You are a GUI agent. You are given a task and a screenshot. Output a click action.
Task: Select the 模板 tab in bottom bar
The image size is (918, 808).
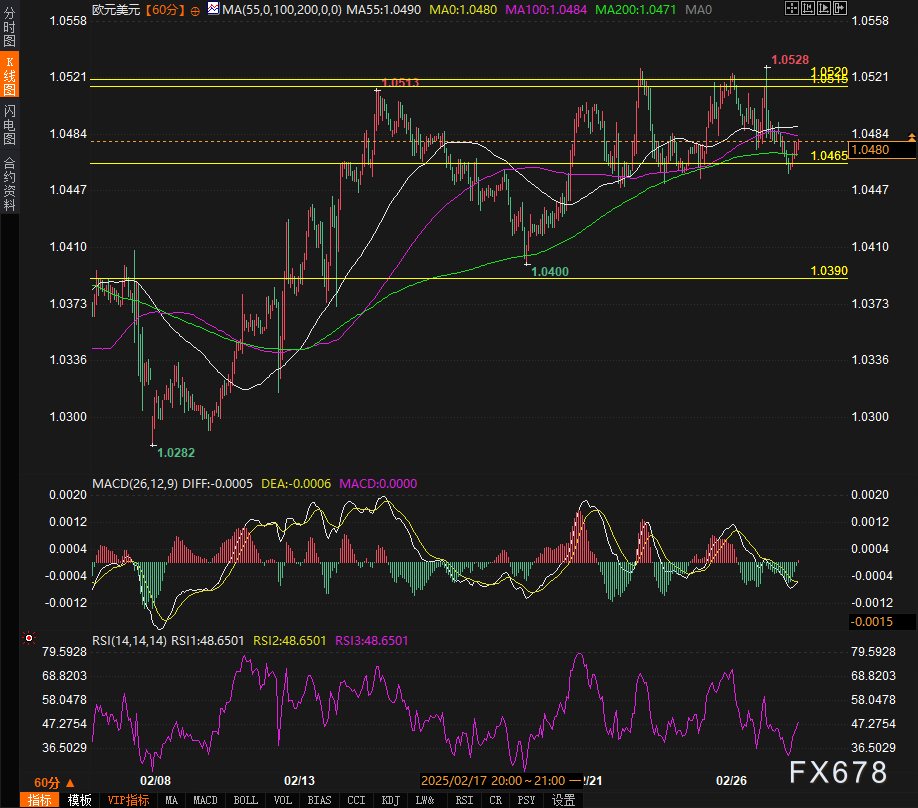click(x=79, y=800)
